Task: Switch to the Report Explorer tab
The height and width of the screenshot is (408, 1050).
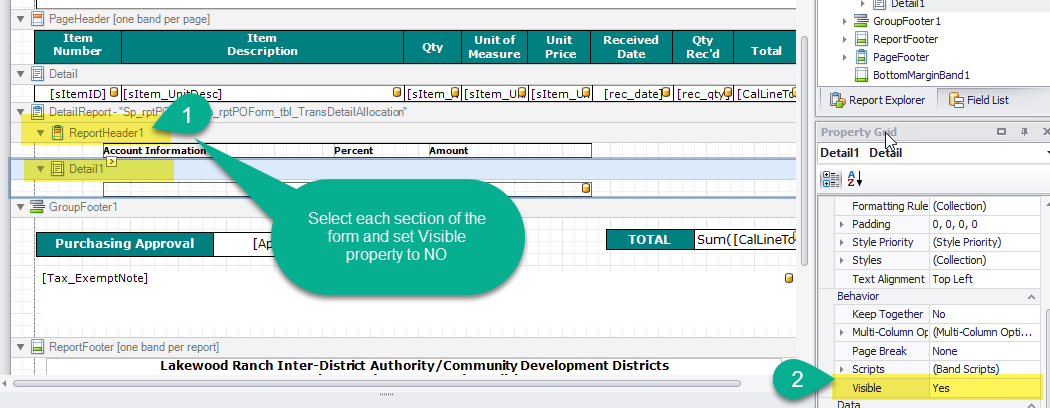Action: coord(878,100)
